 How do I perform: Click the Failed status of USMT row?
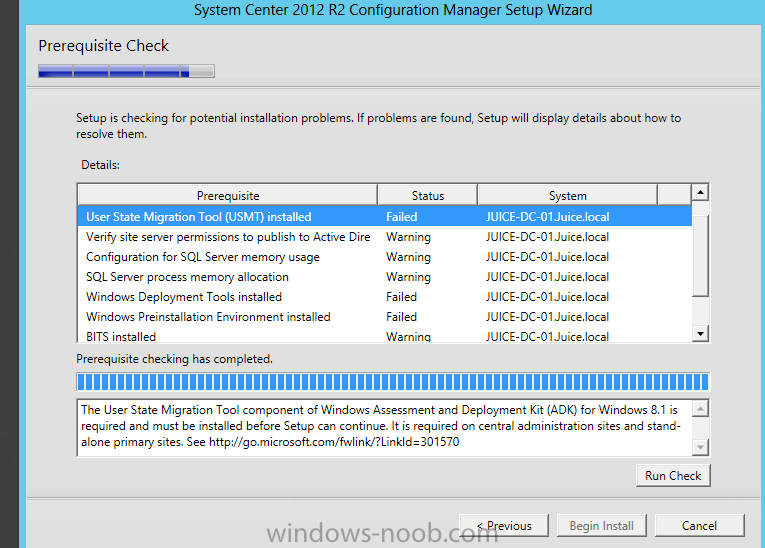(x=401, y=217)
